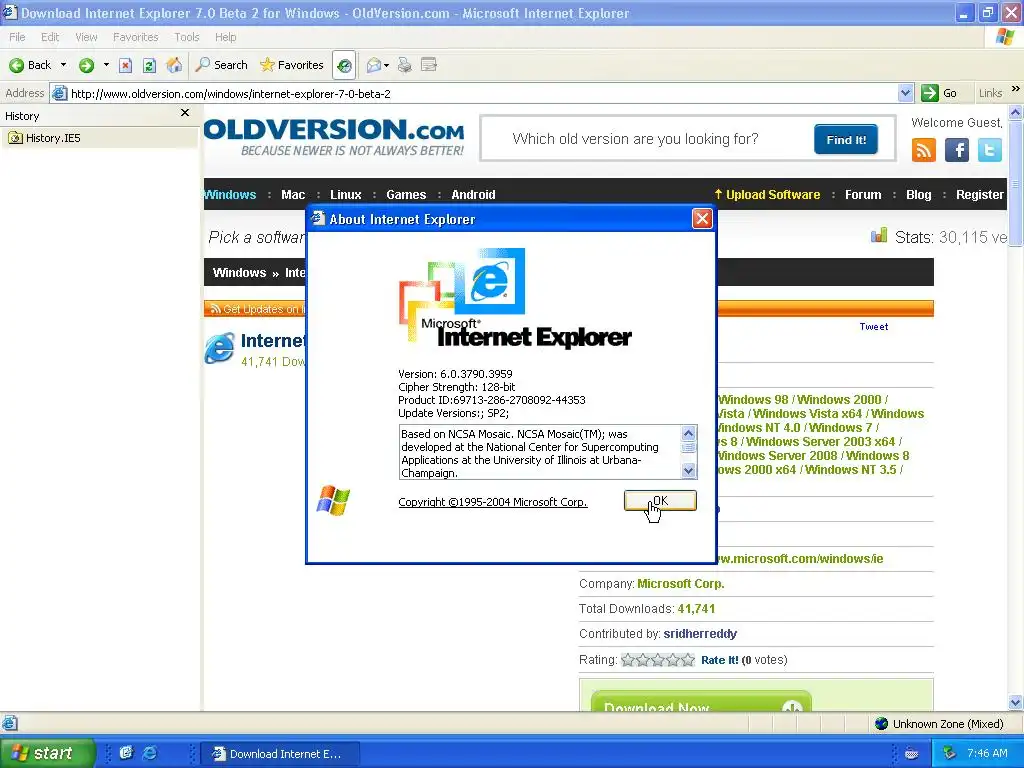This screenshot has width=1024, height=768.
Task: Open the Edit menu
Action: click(x=50, y=37)
